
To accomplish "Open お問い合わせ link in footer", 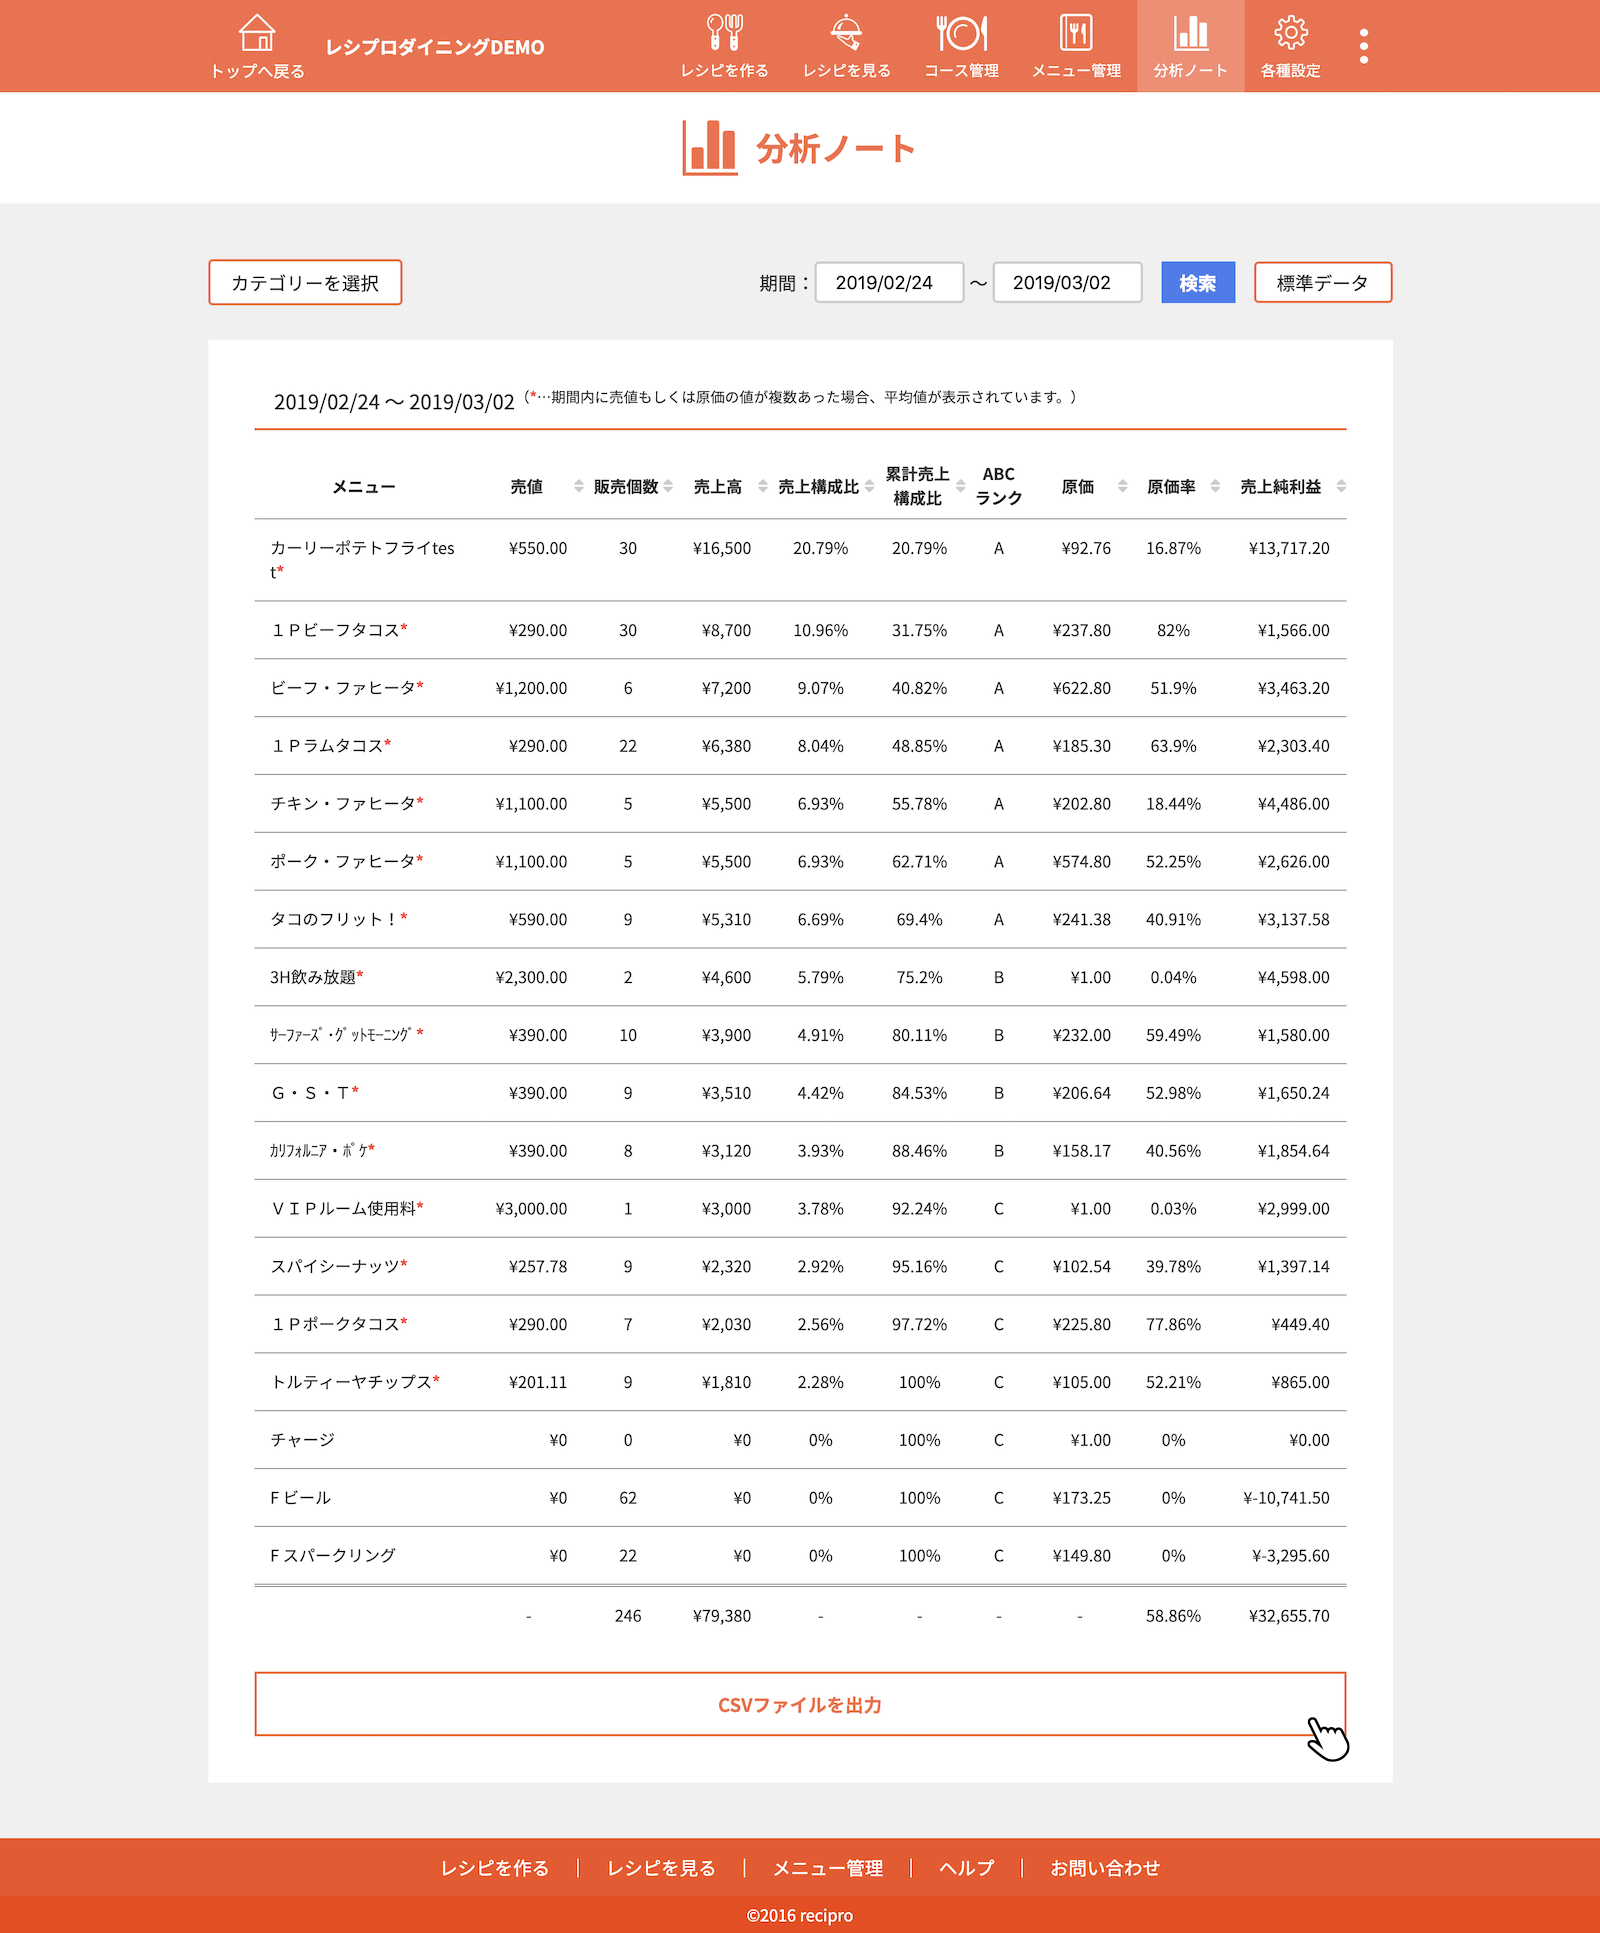I will click(1104, 1868).
